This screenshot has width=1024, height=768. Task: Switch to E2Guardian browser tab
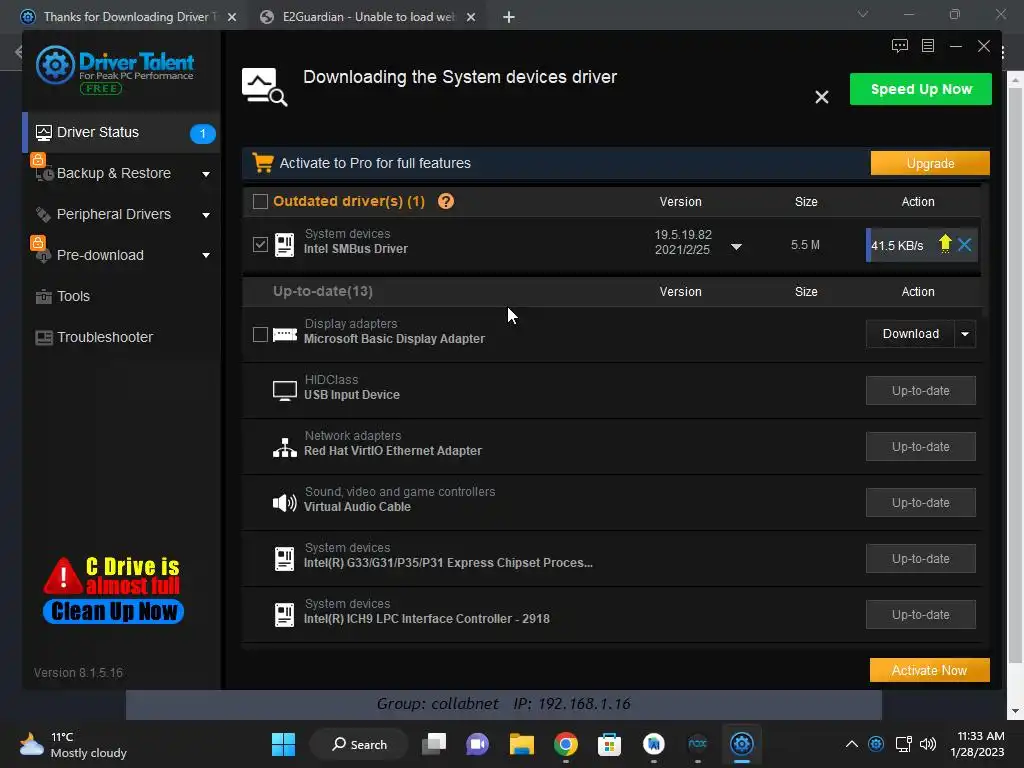(x=367, y=16)
